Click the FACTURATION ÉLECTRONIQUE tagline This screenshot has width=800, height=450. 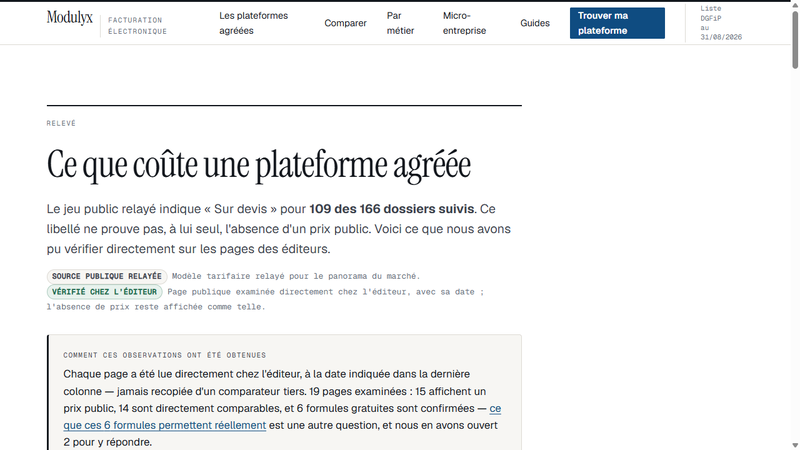137,26
